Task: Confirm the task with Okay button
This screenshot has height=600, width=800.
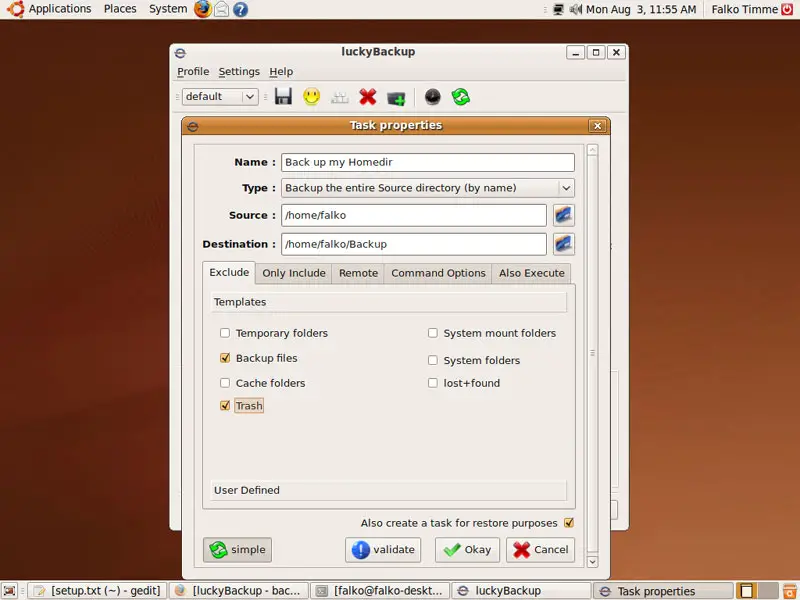Action: [467, 549]
